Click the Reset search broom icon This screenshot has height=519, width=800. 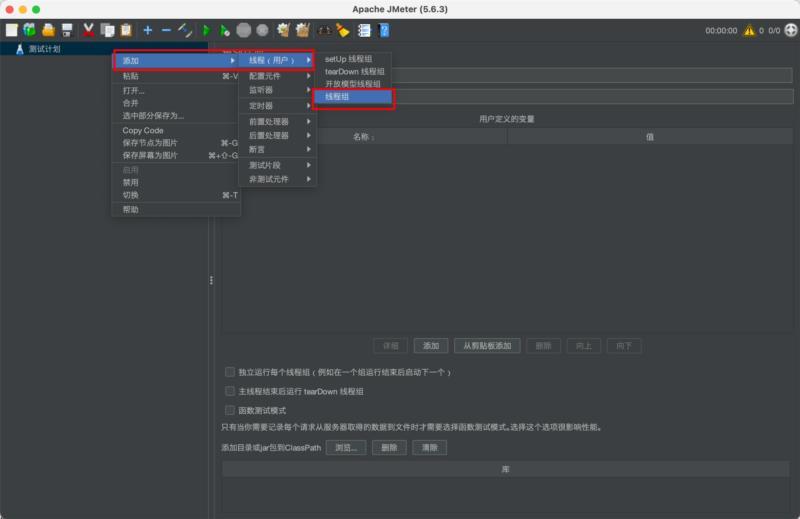(x=342, y=31)
